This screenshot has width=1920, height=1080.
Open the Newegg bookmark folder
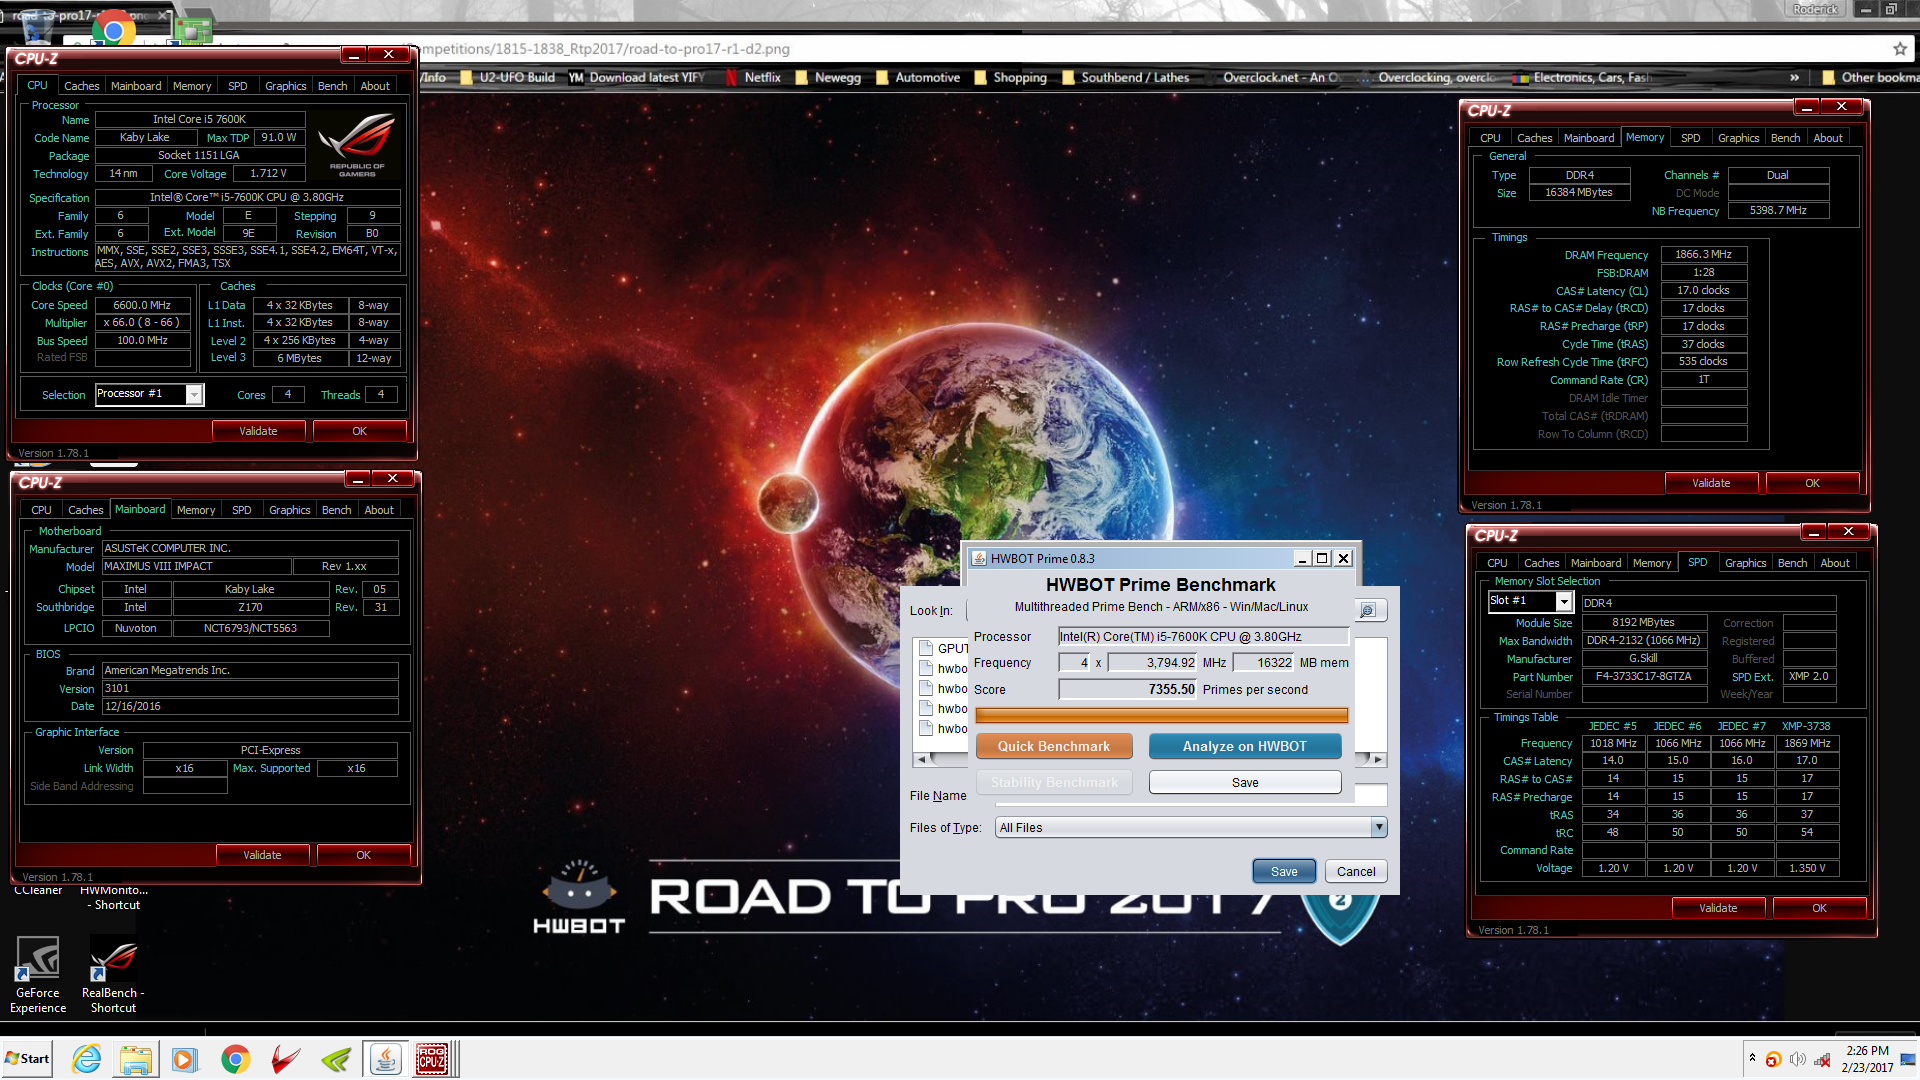pyautogui.click(x=828, y=77)
